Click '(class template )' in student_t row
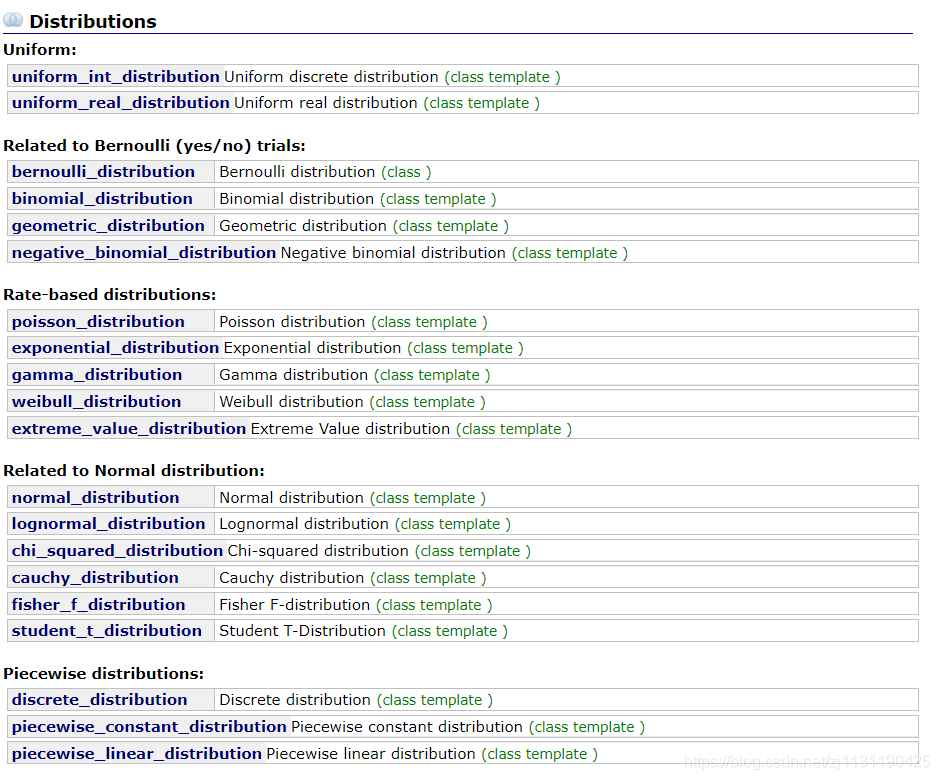The width and height of the screenshot is (940, 780). [x=450, y=631]
